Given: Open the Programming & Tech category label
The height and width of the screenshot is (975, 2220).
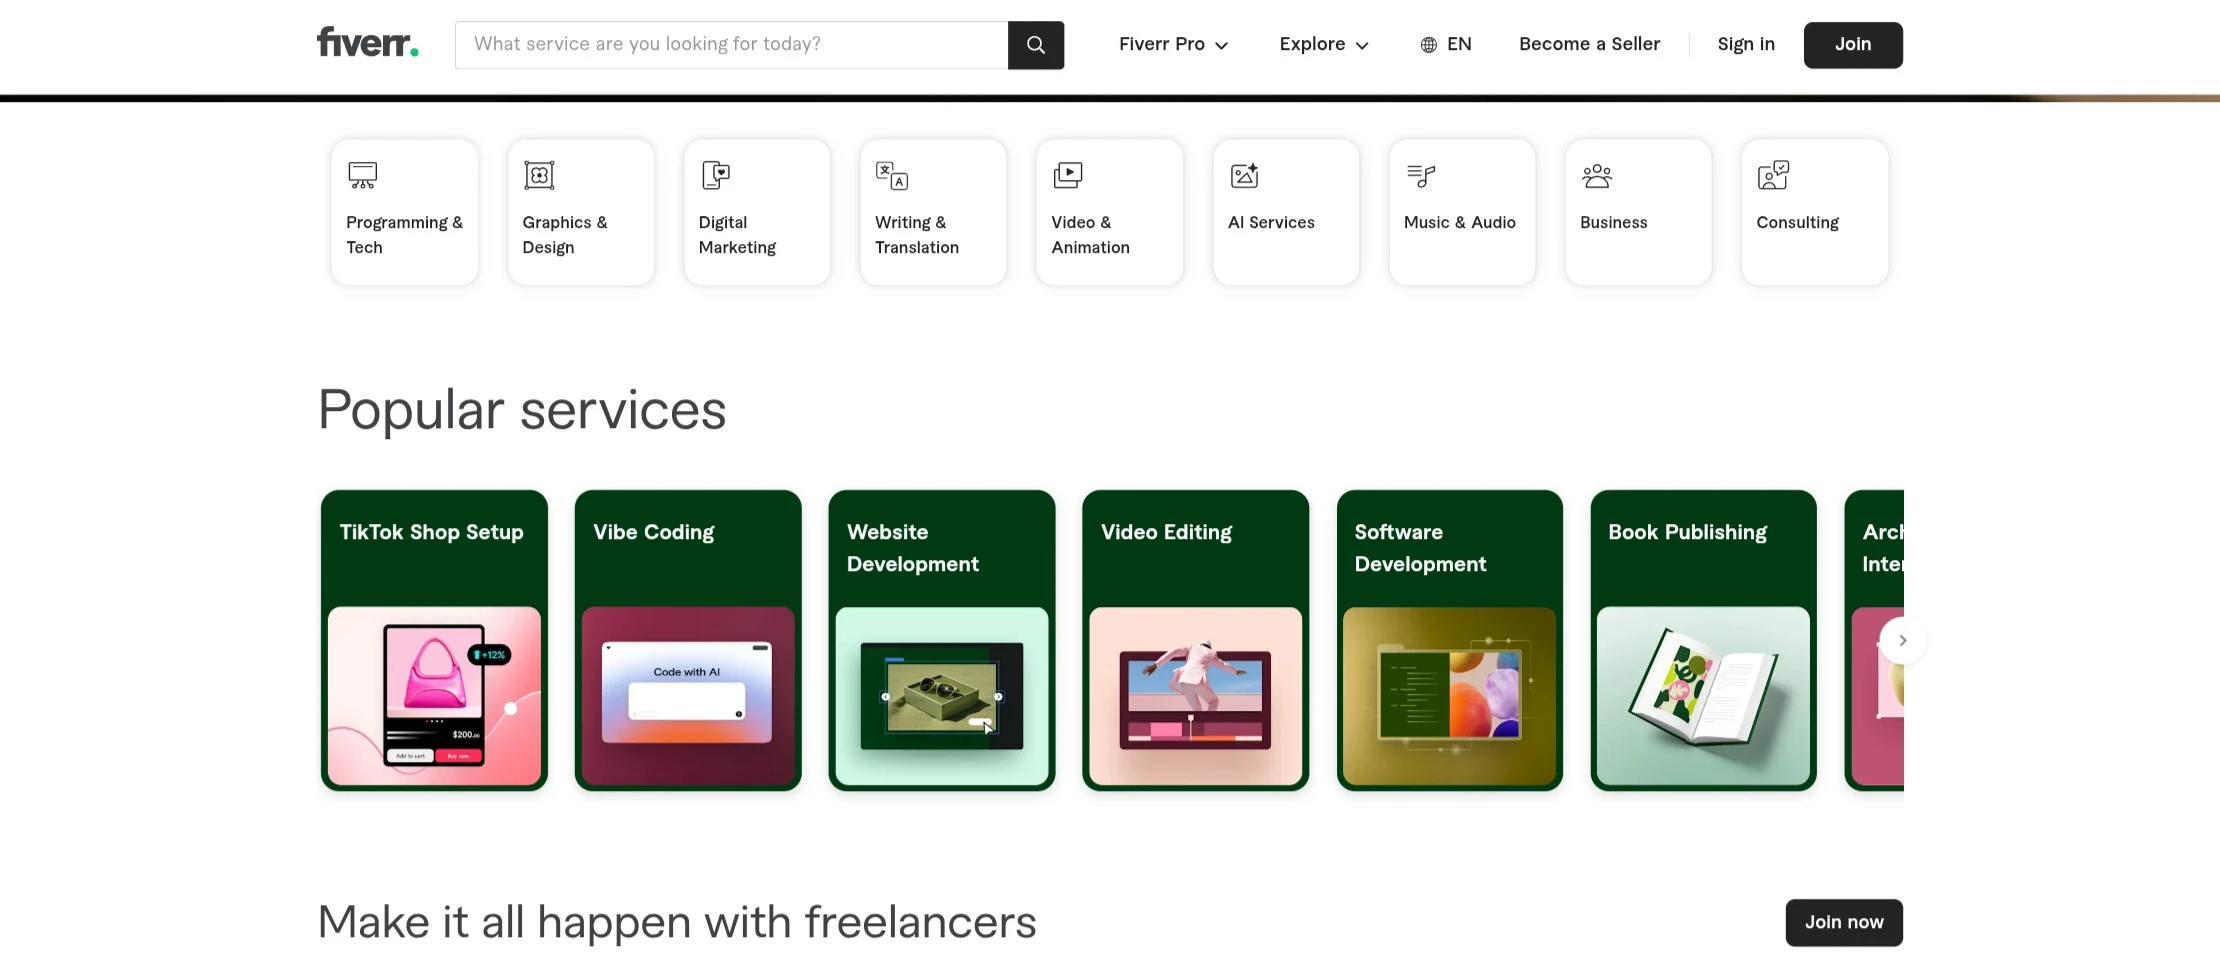Looking at the screenshot, I should (404, 234).
